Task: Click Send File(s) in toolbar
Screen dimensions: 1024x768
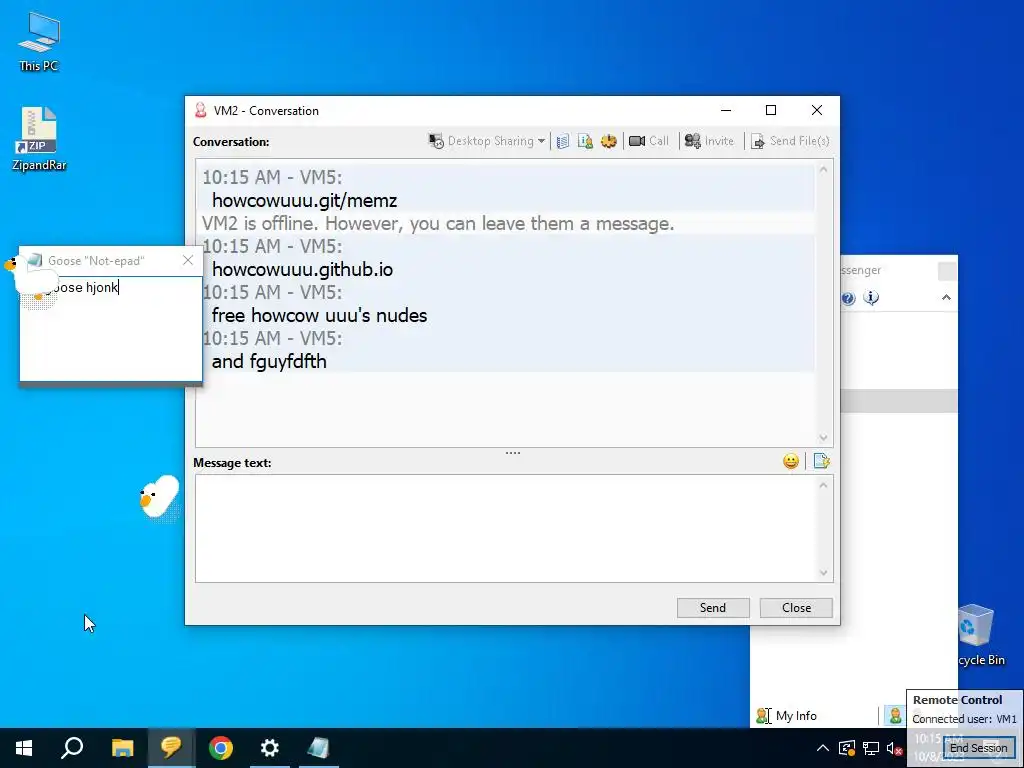Action: tap(790, 141)
